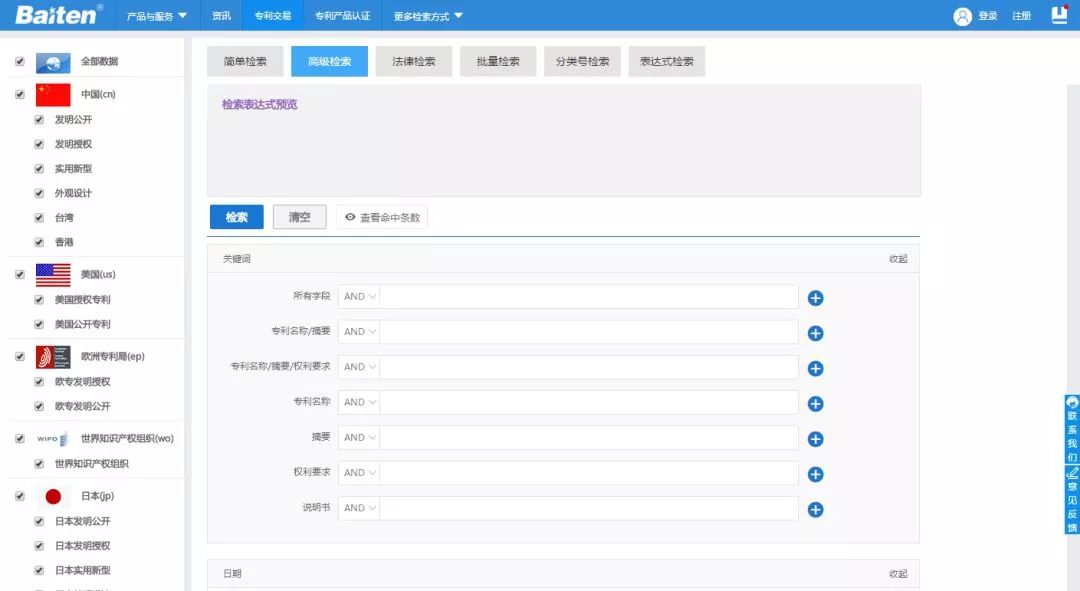
Task: Switch to the 表达式检索 tab
Action: [x=666, y=62]
